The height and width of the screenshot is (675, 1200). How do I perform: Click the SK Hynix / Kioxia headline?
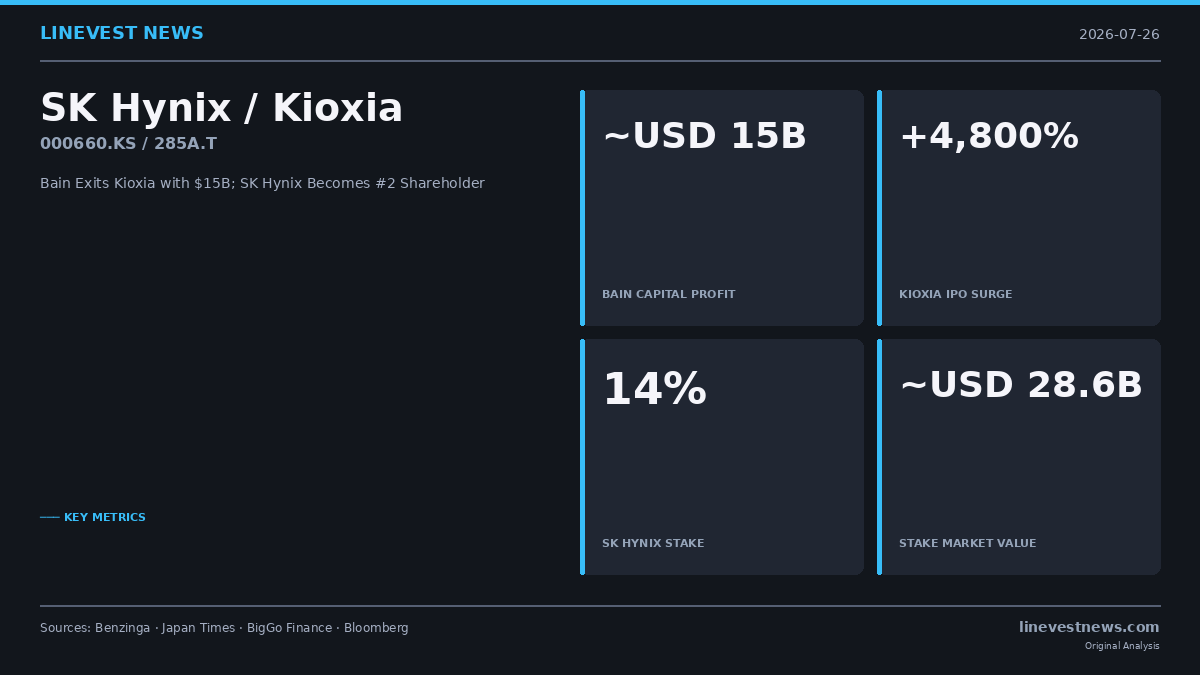point(221,109)
